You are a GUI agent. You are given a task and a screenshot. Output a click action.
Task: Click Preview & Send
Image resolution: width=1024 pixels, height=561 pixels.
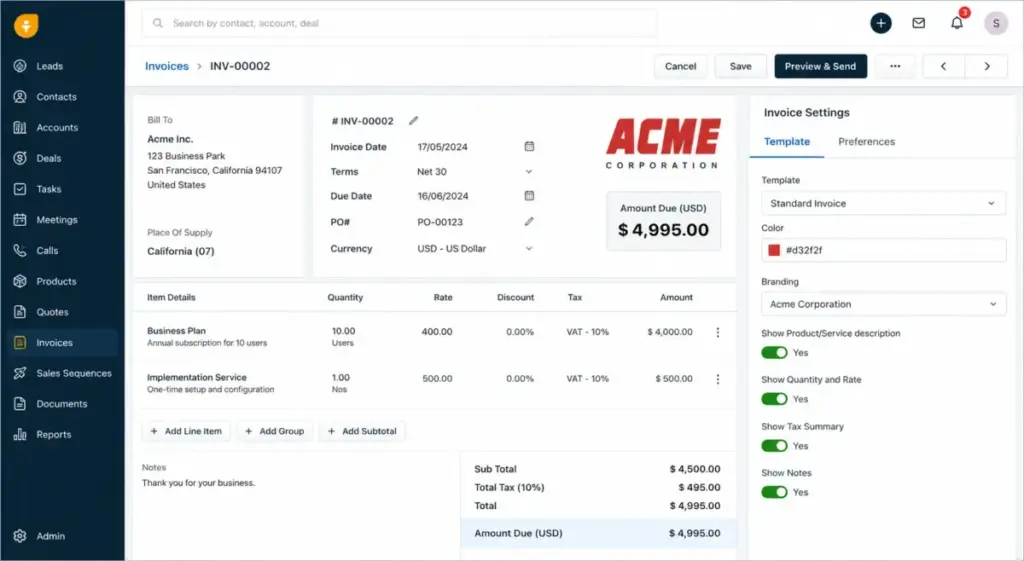[x=820, y=66]
